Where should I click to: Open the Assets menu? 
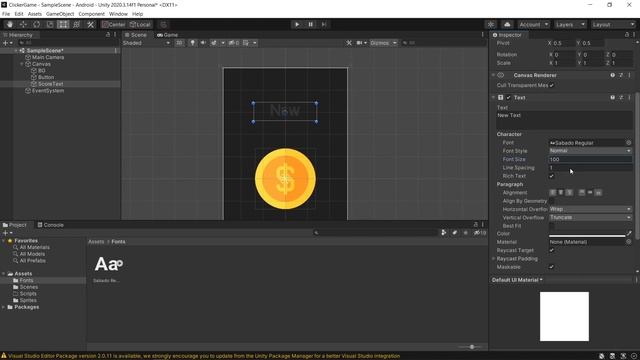[x=35, y=14]
